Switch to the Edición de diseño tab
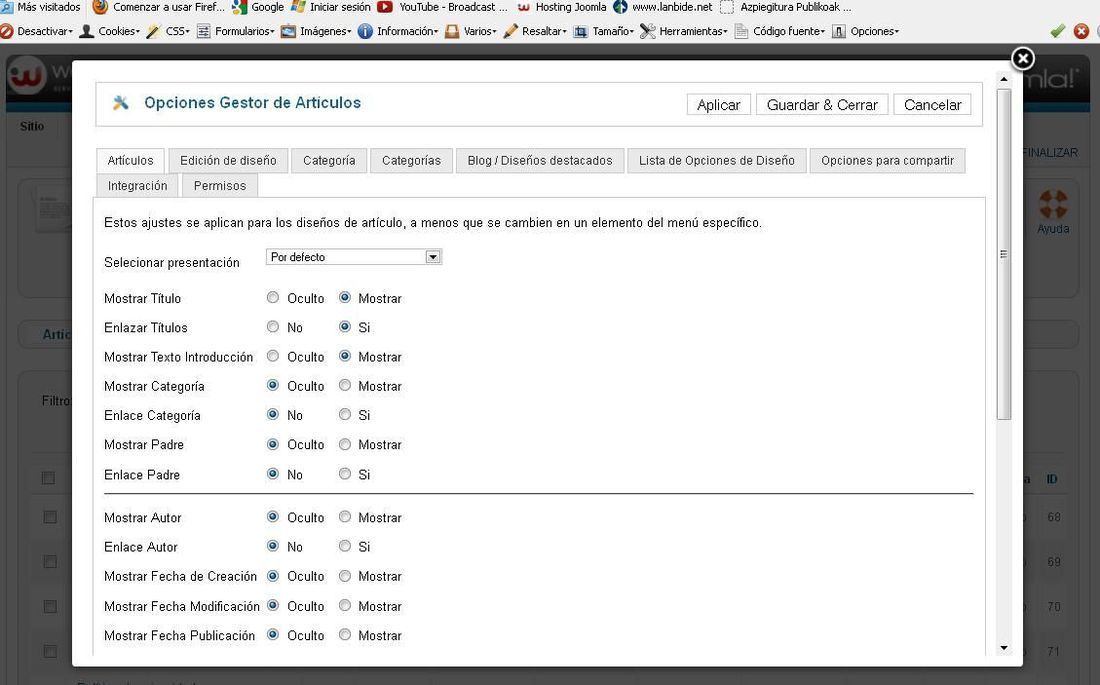The image size is (1100, 685). point(228,161)
